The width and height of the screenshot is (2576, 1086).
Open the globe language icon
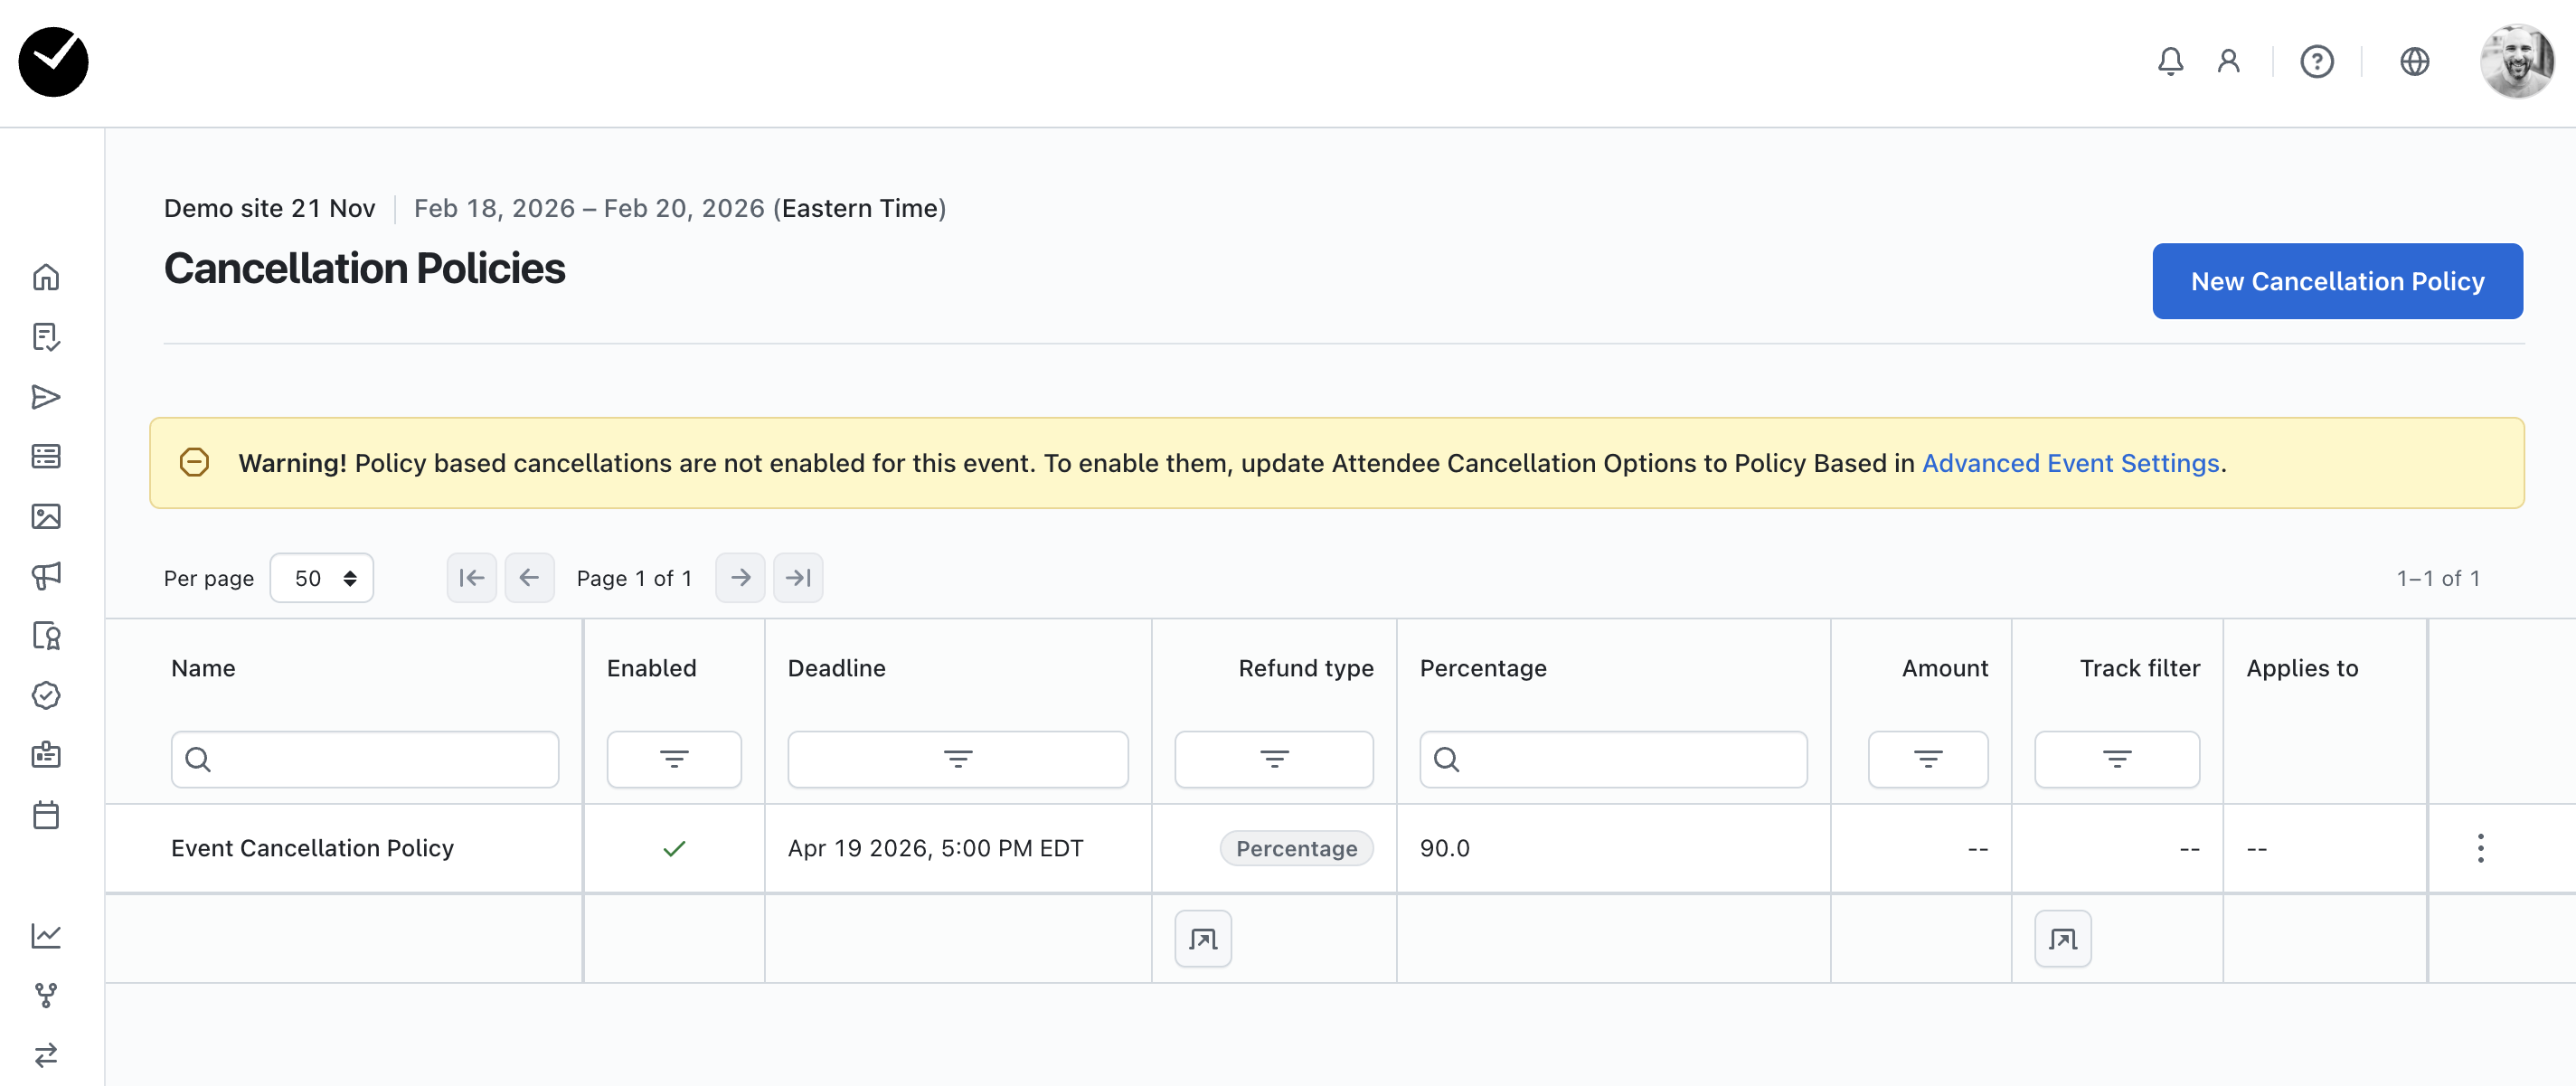[x=2414, y=62]
